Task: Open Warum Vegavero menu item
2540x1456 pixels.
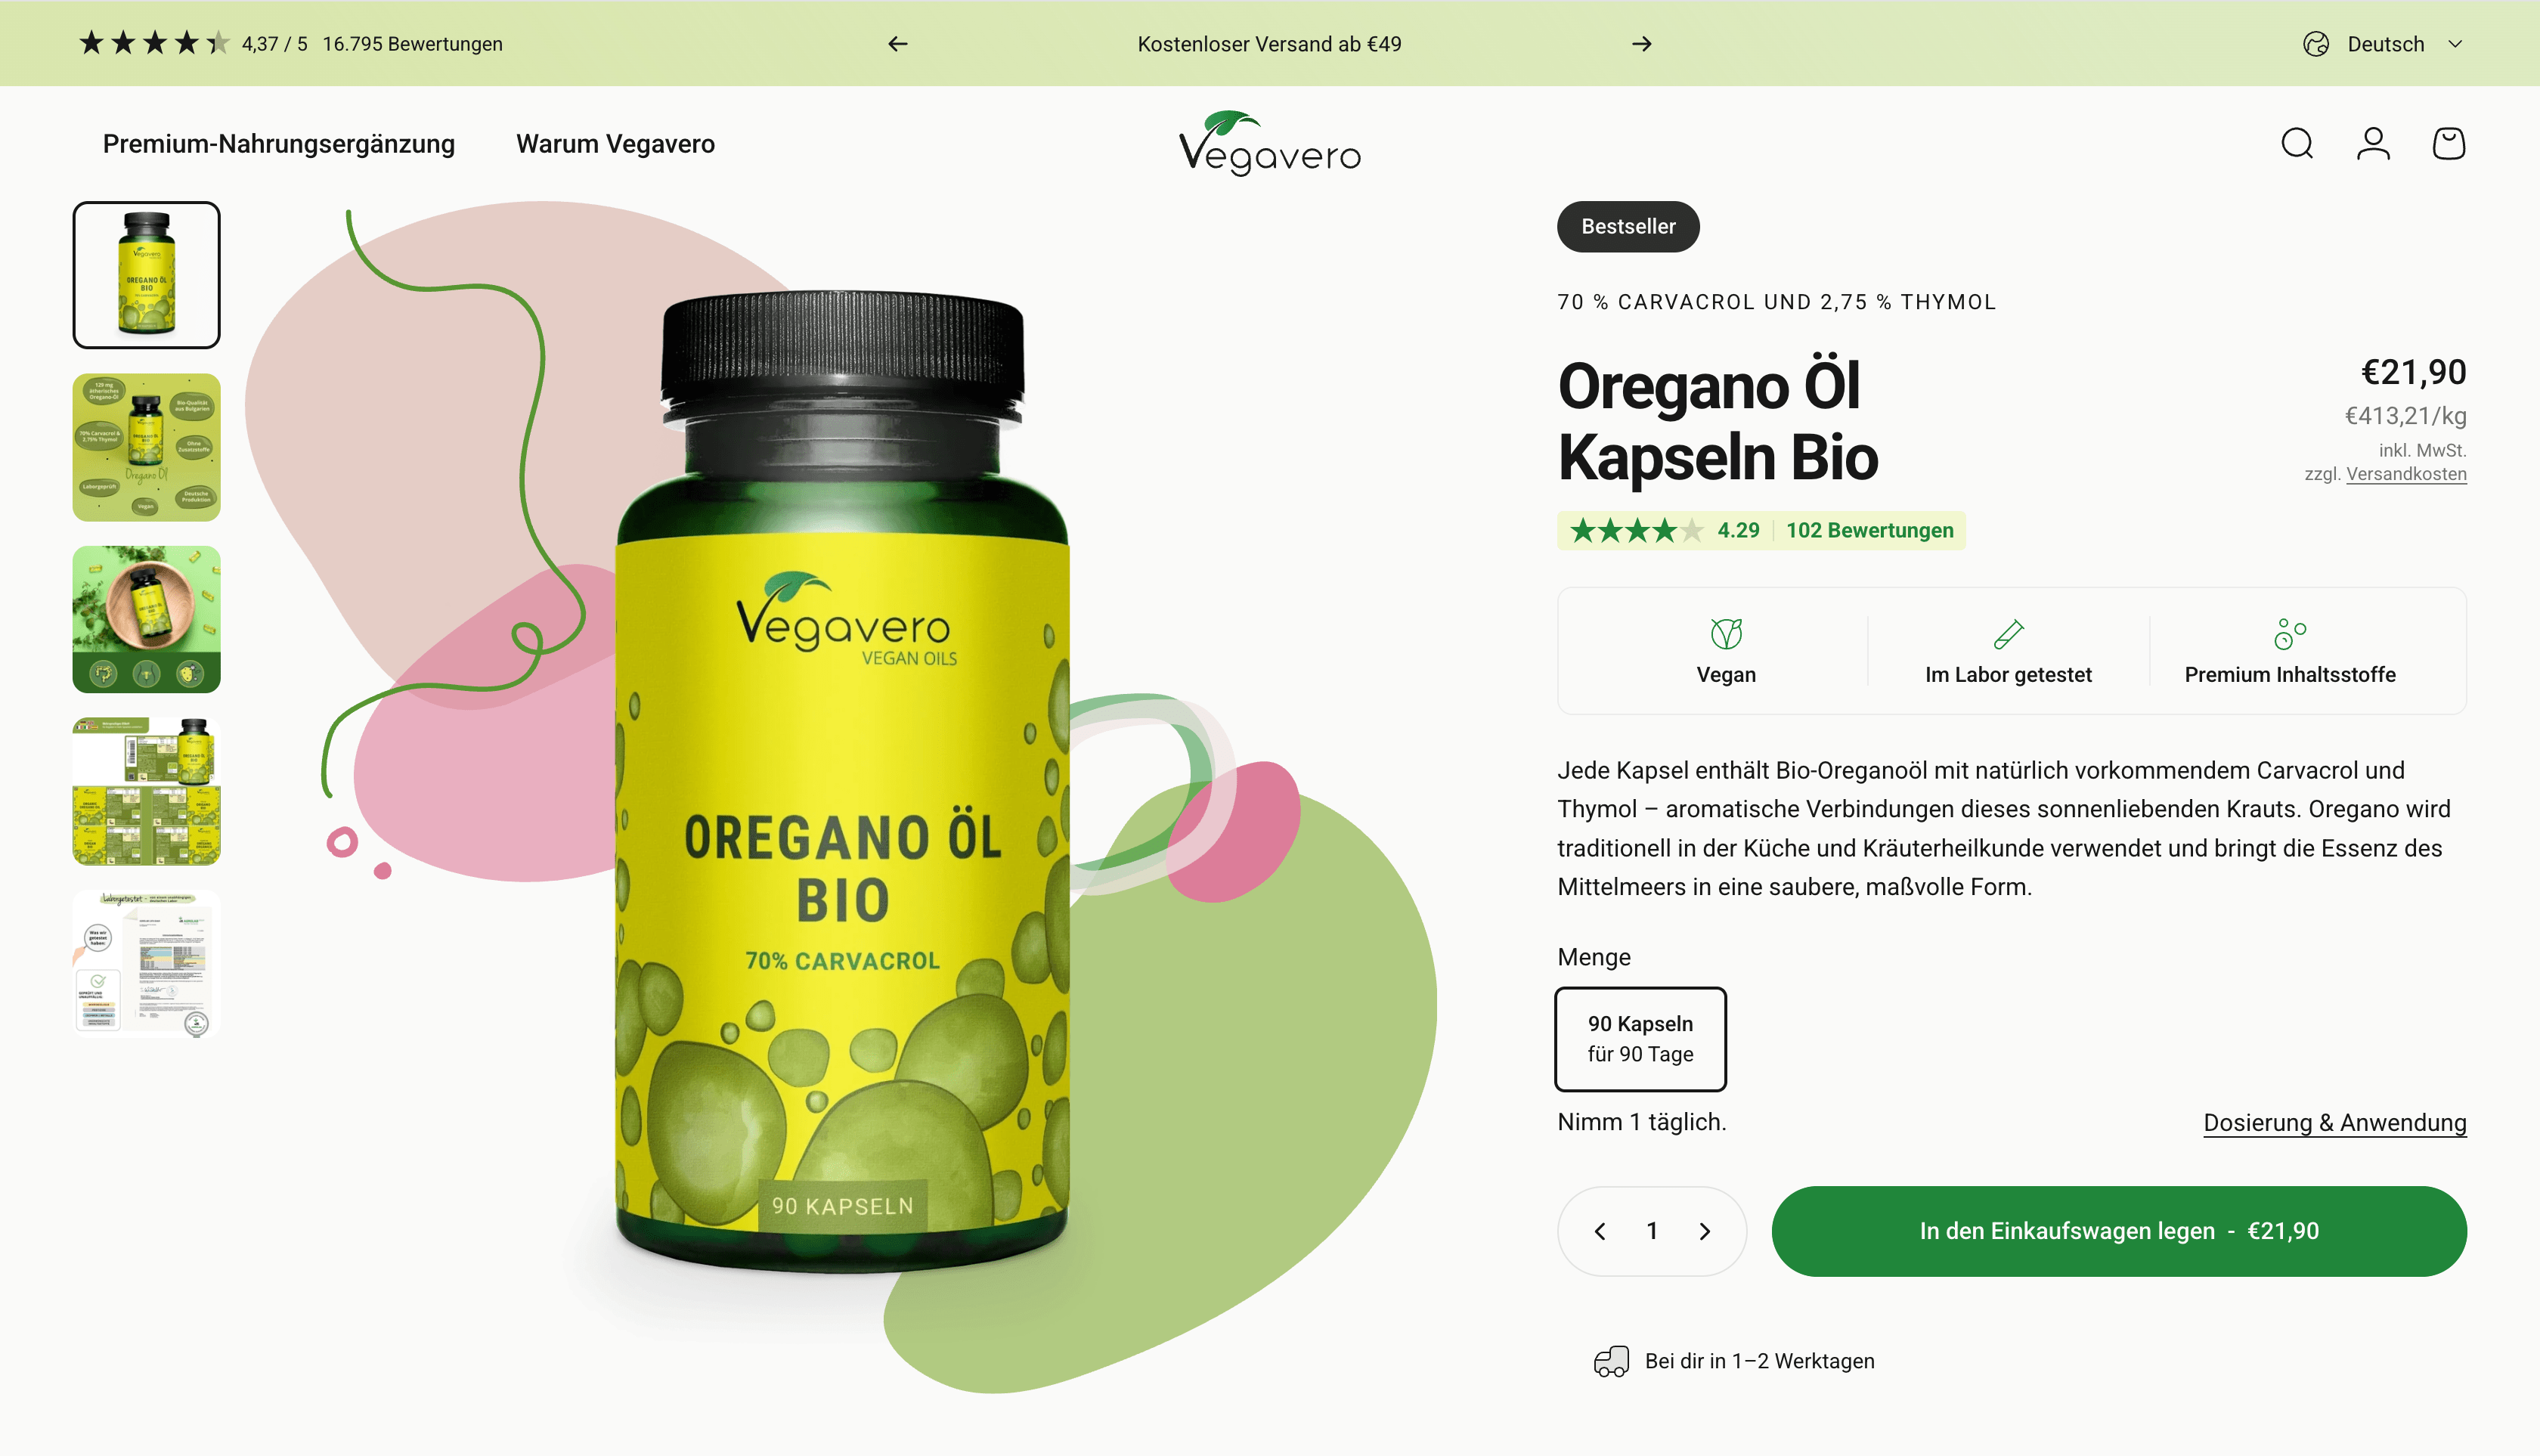Action: [x=615, y=144]
